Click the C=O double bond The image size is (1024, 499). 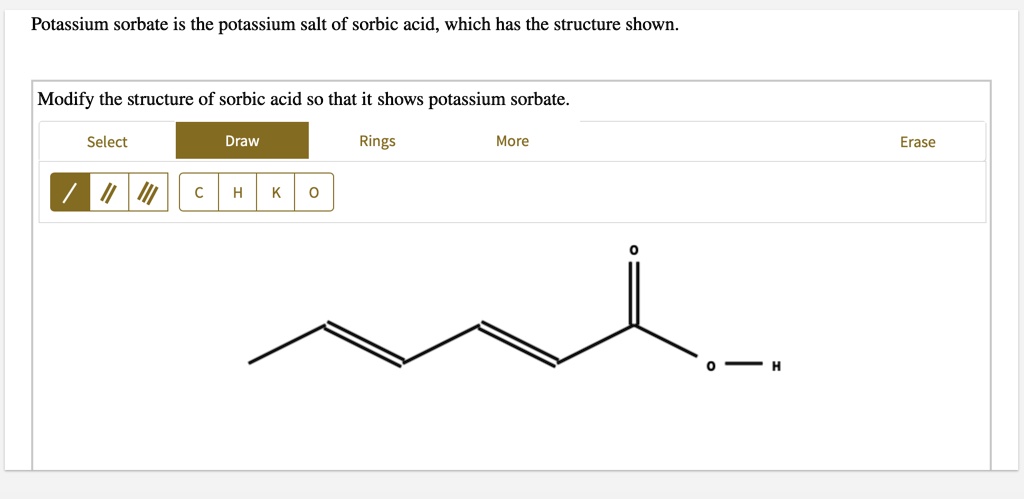(634, 293)
